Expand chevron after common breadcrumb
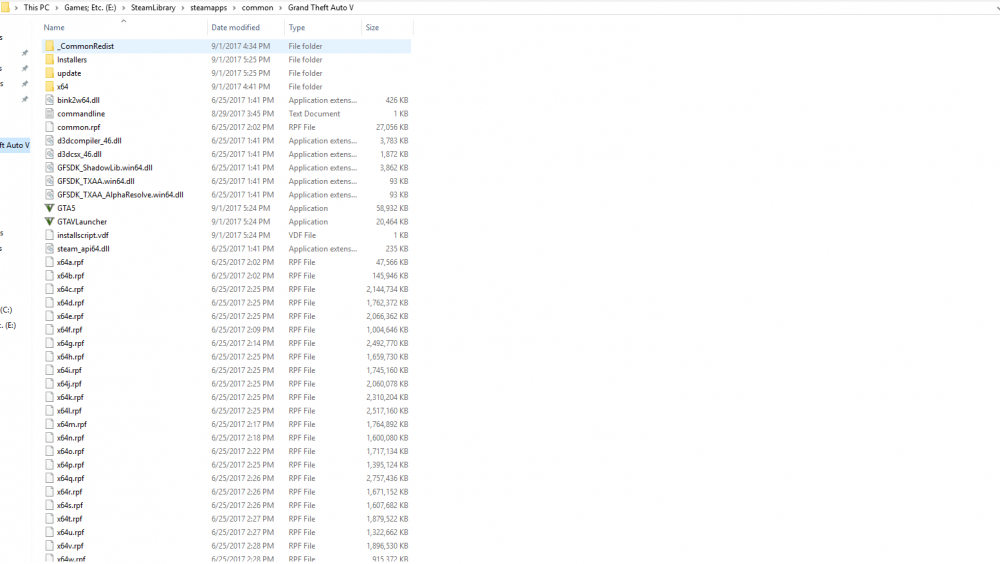Image resolution: width=1000 pixels, height=564 pixels. click(280, 8)
